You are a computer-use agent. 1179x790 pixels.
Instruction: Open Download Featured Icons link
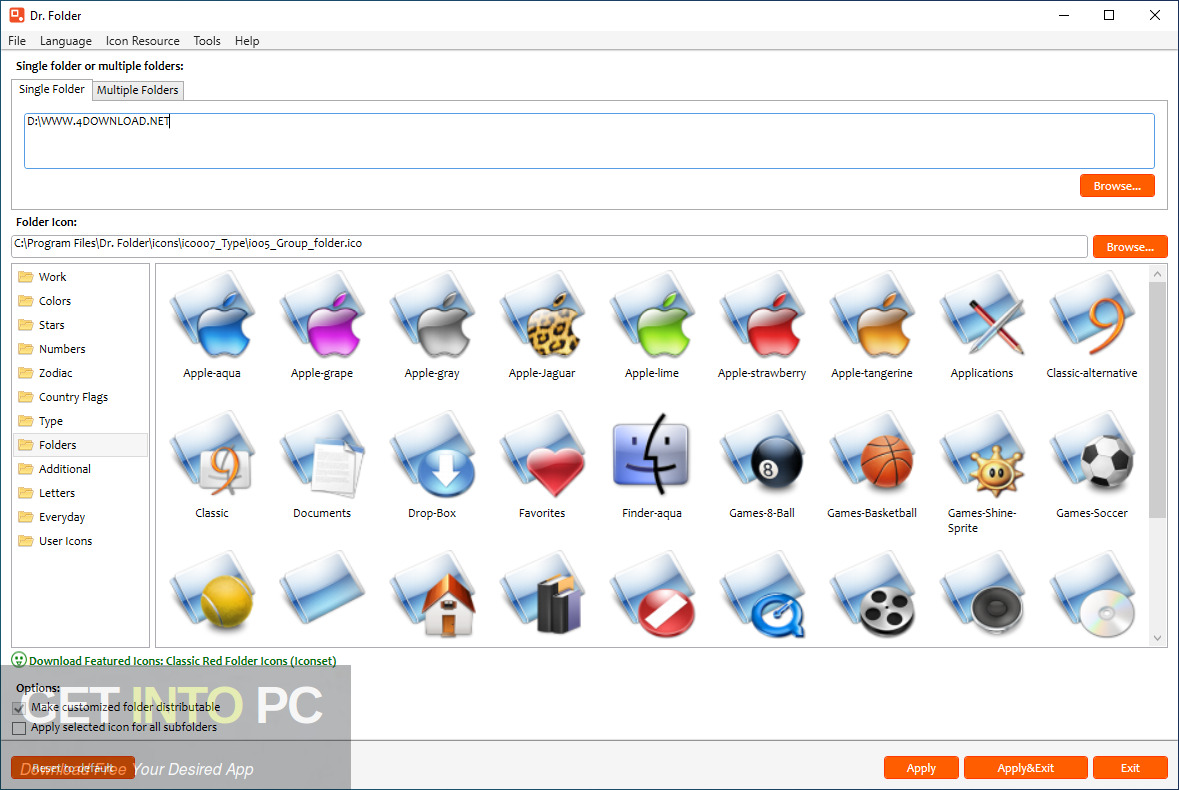(182, 661)
